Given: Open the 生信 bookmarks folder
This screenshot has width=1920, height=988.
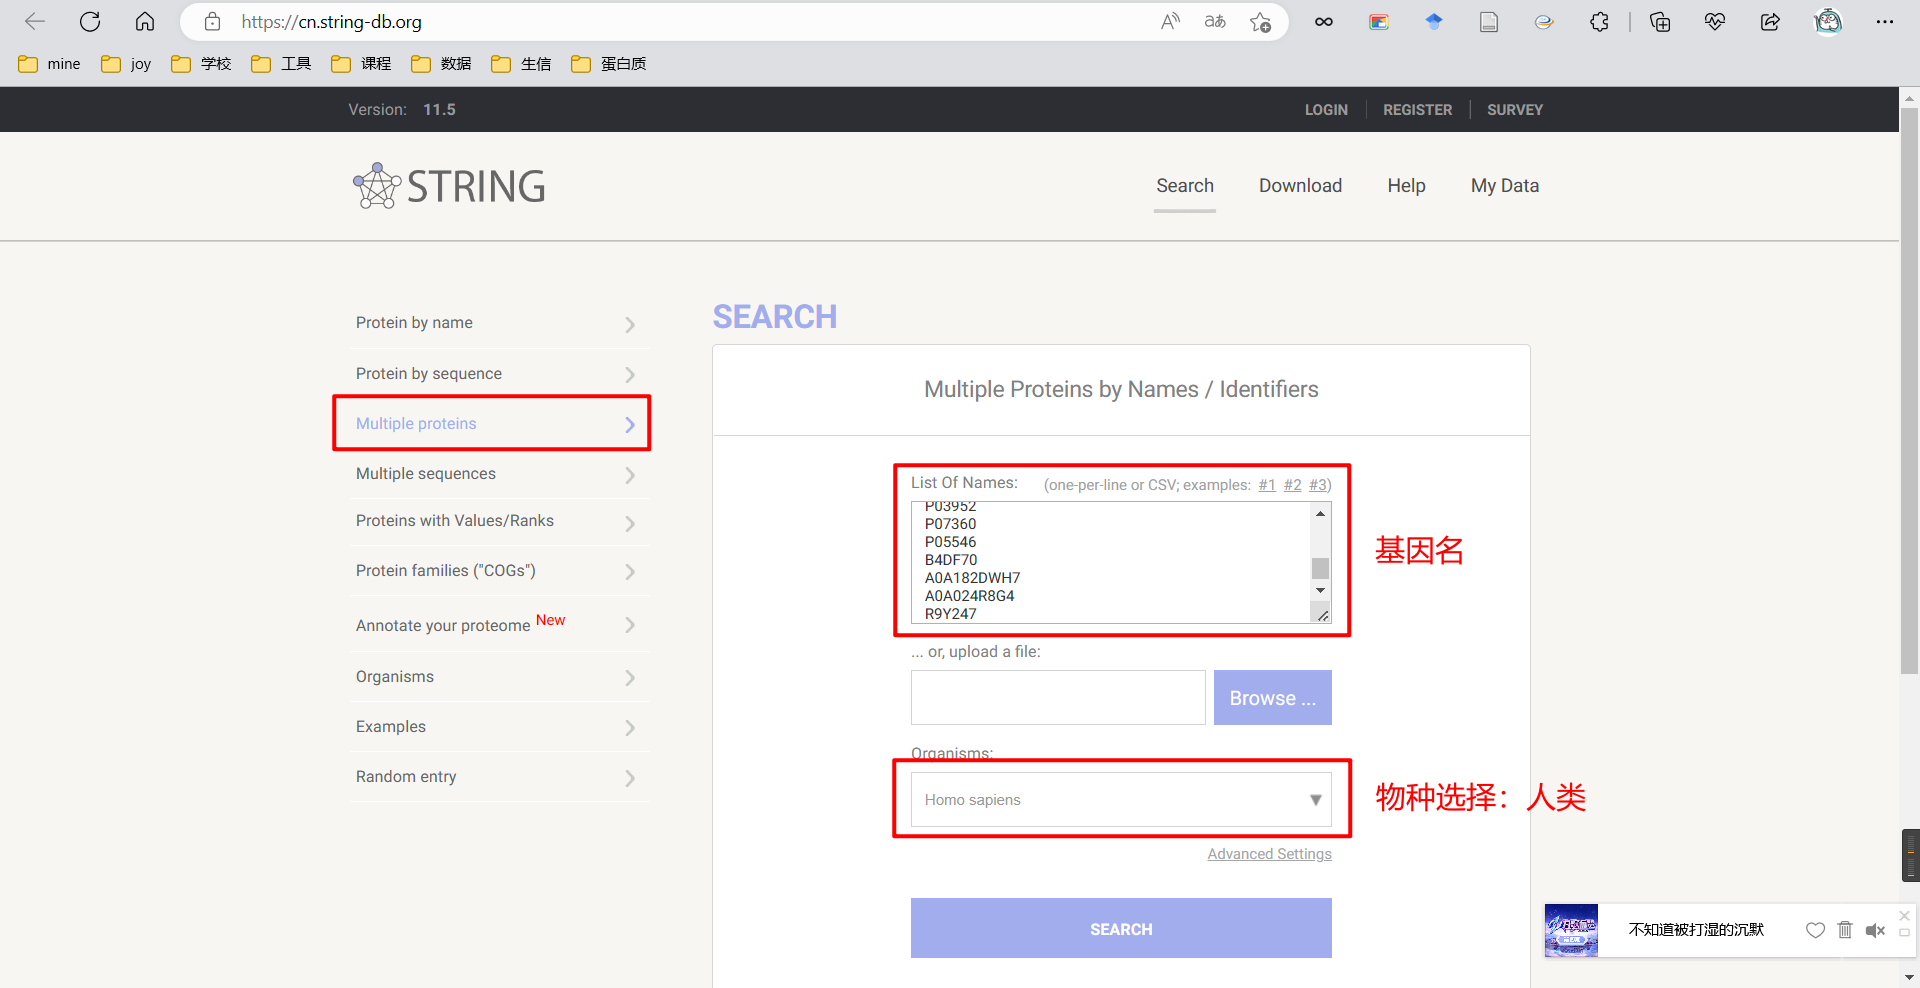Looking at the screenshot, I should pos(521,64).
